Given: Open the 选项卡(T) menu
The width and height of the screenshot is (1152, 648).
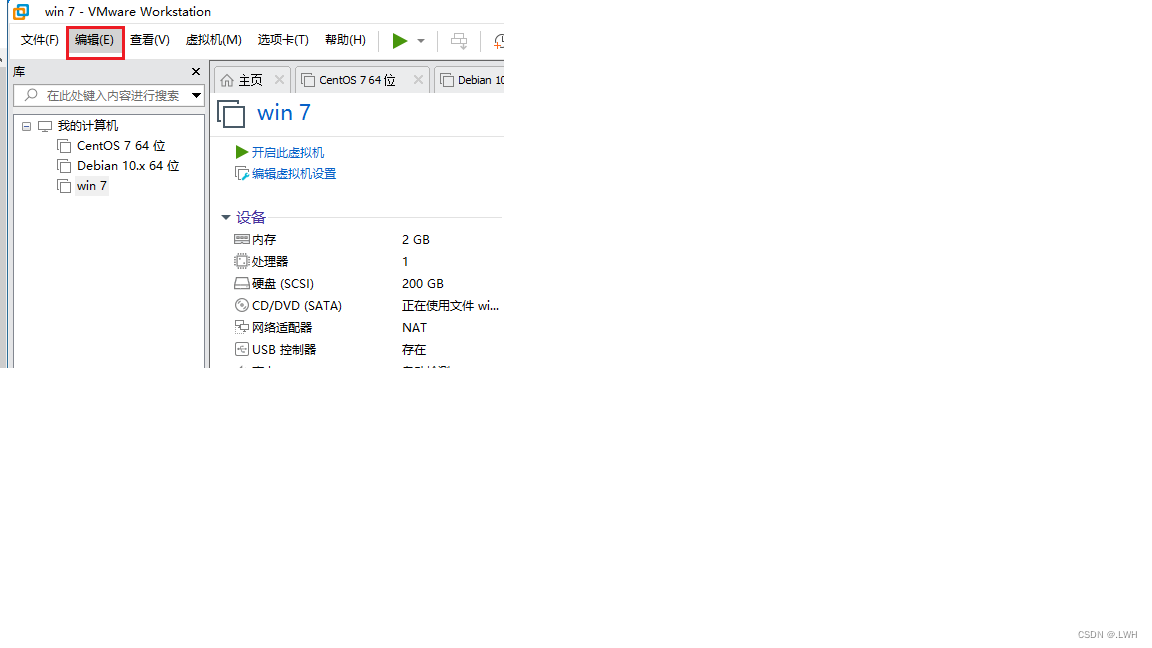Looking at the screenshot, I should click(x=283, y=40).
